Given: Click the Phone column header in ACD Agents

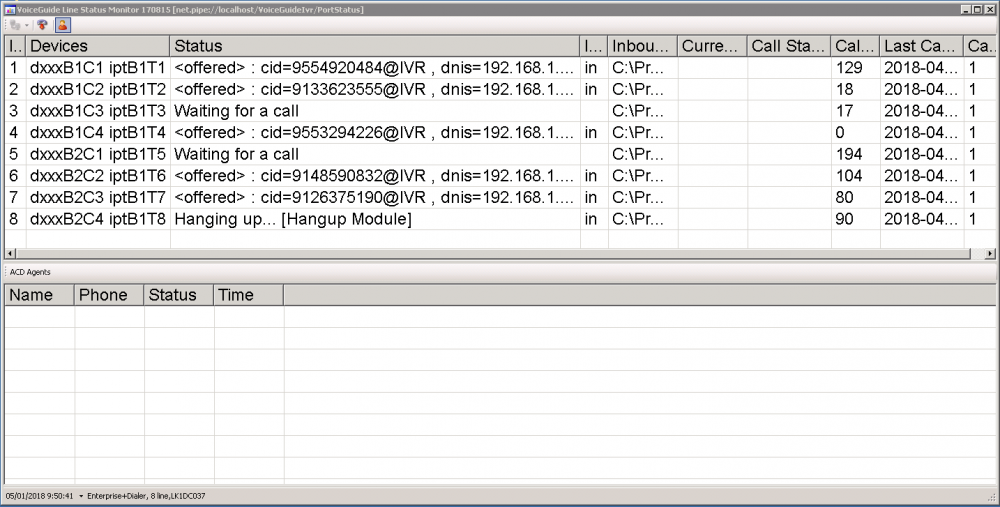Looking at the screenshot, I should coord(108,295).
